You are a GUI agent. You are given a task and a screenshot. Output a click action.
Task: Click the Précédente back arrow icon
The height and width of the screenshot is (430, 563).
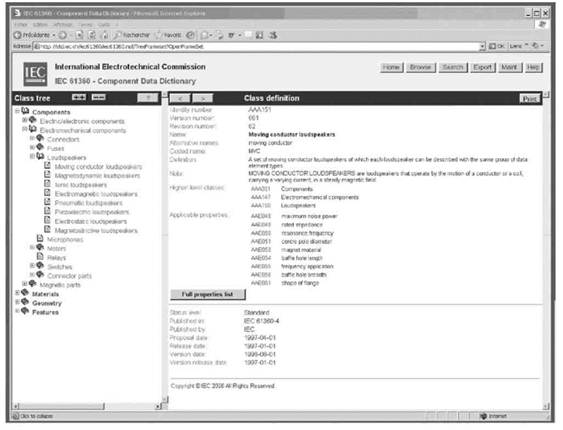pyautogui.click(x=18, y=35)
